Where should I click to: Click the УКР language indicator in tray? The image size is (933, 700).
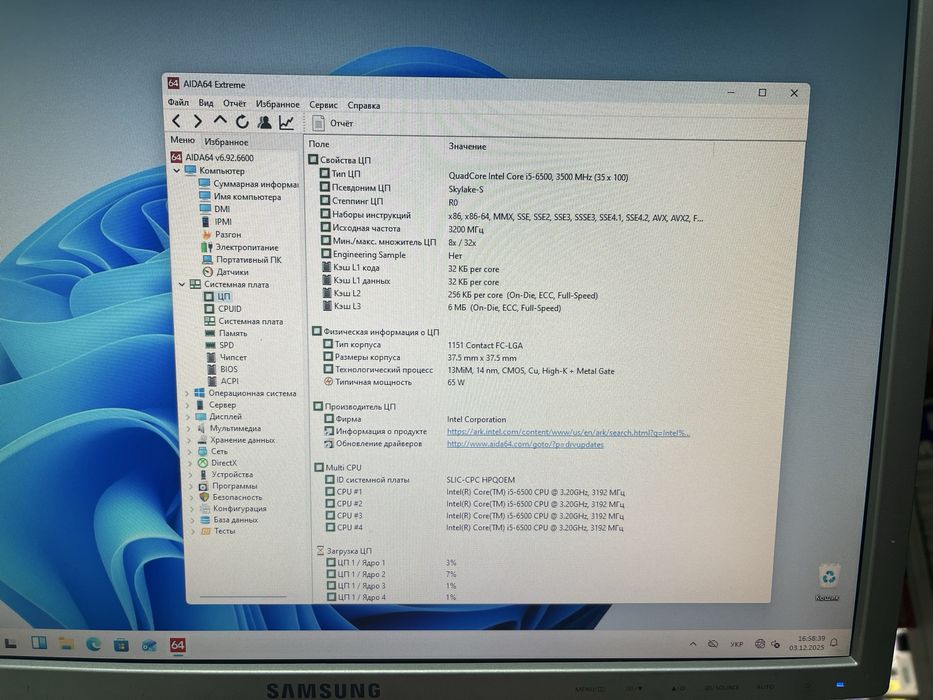(737, 644)
